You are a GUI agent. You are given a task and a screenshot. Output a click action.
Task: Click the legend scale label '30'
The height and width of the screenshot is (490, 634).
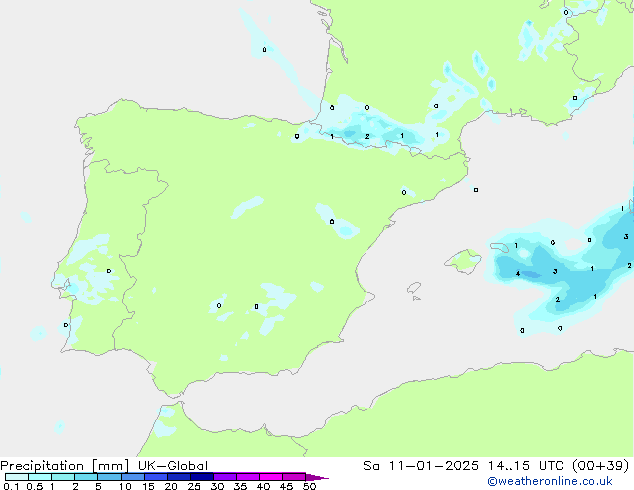coord(217,486)
